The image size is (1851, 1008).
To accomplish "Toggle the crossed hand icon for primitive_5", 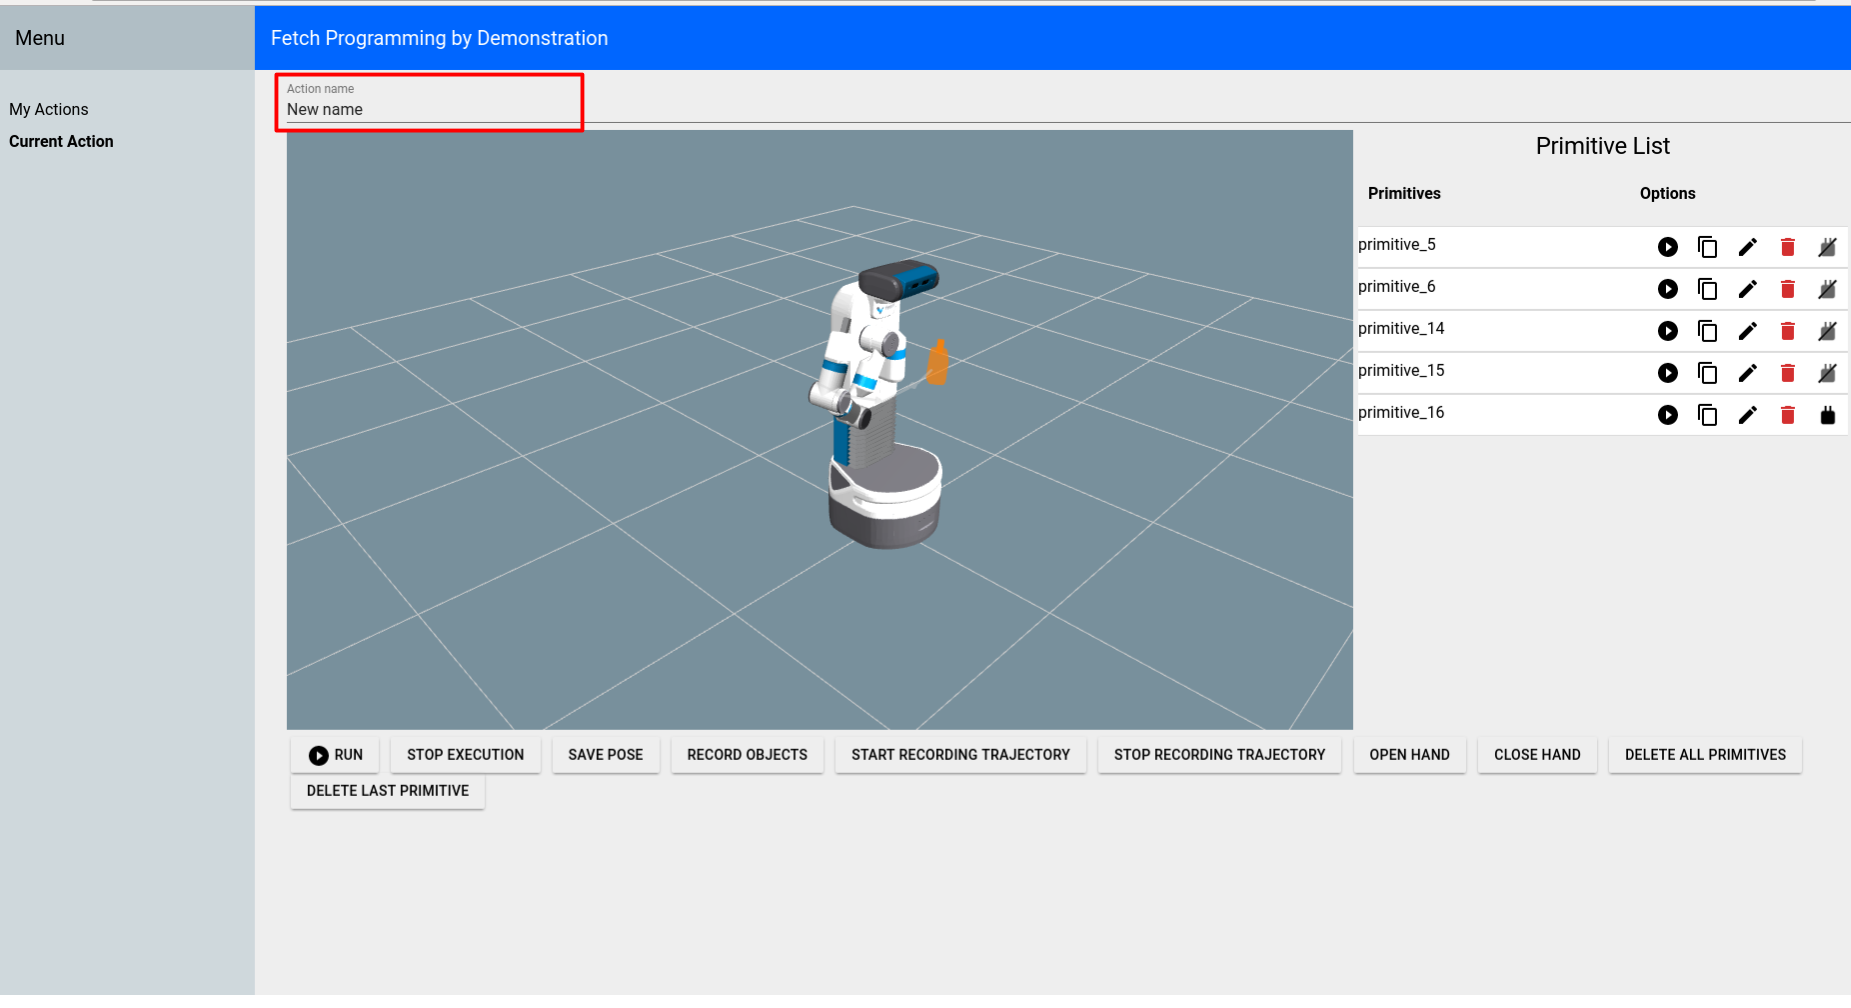I will tap(1827, 247).
